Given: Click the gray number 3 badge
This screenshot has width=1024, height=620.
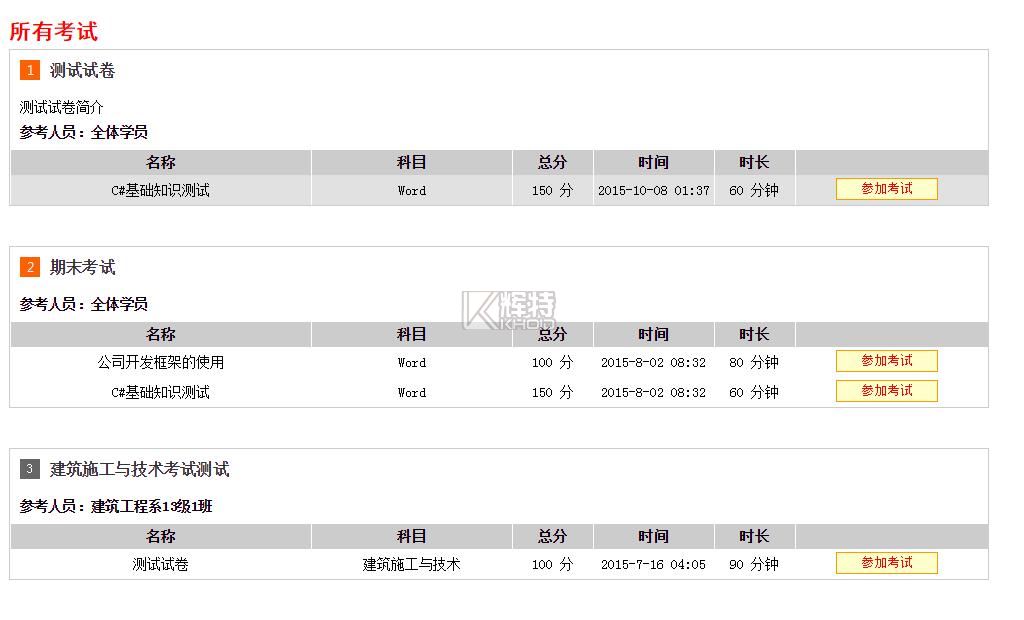Looking at the screenshot, I should click(x=30, y=469).
